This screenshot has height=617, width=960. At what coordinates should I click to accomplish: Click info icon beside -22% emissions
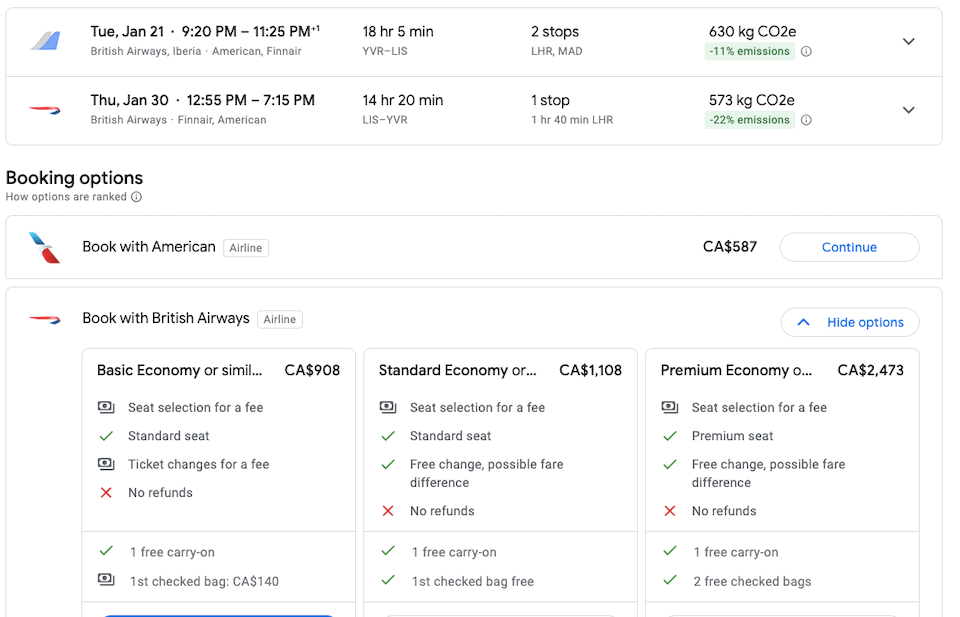tap(806, 120)
